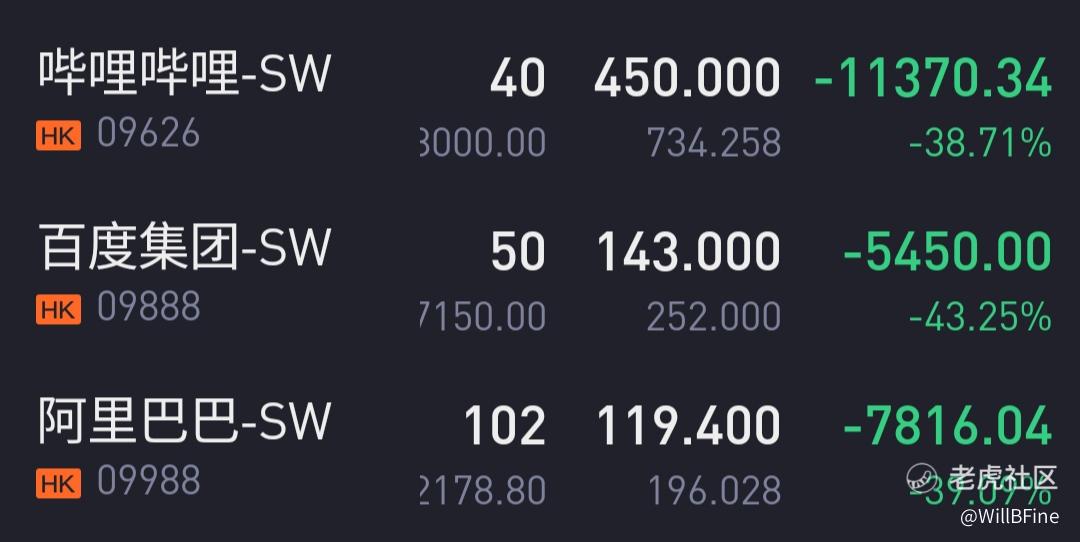Screen dimensions: 1080x542
Task: Open the 百度集团-SW stock position
Action: point(185,249)
